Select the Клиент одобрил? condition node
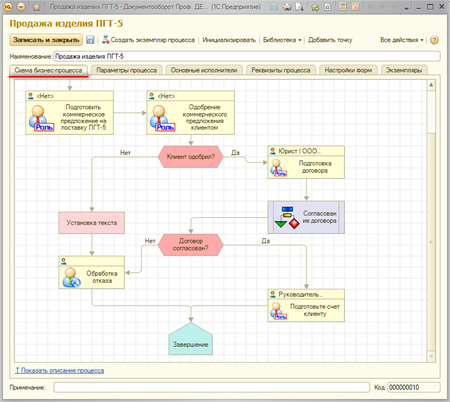This screenshot has width=450, height=402. click(x=191, y=157)
